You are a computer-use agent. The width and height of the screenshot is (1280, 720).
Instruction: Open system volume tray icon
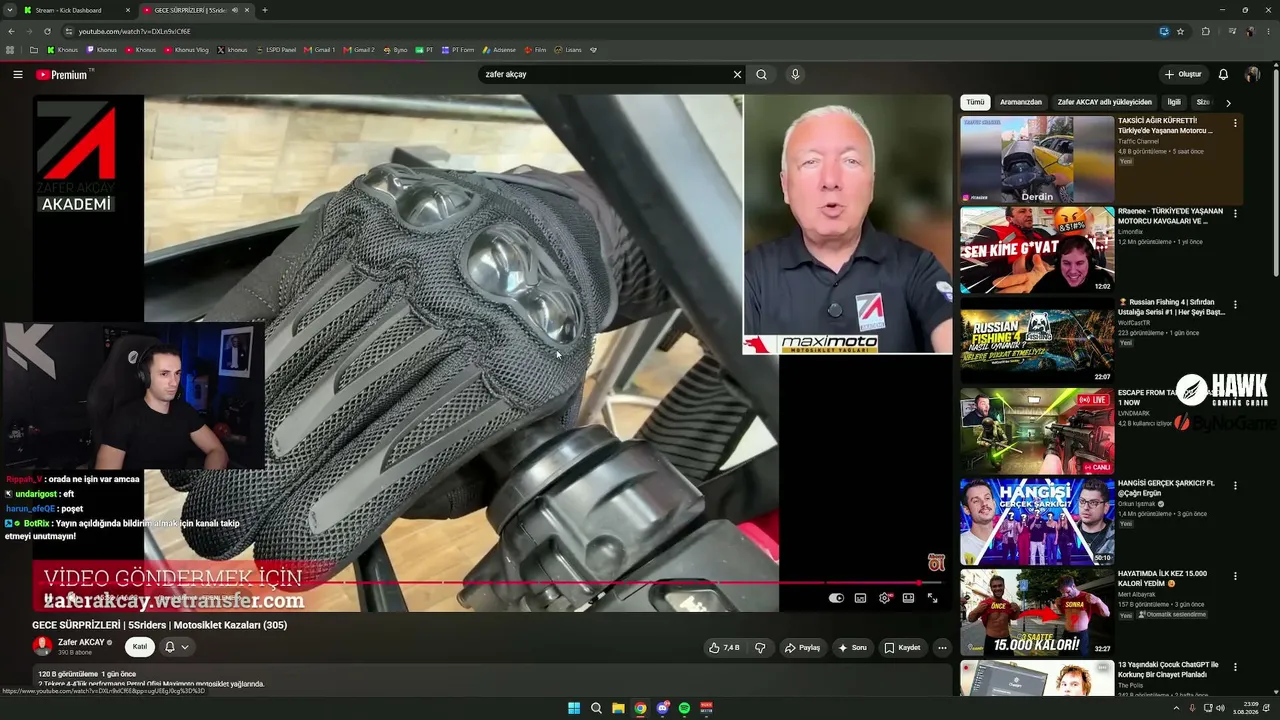pos(1220,708)
